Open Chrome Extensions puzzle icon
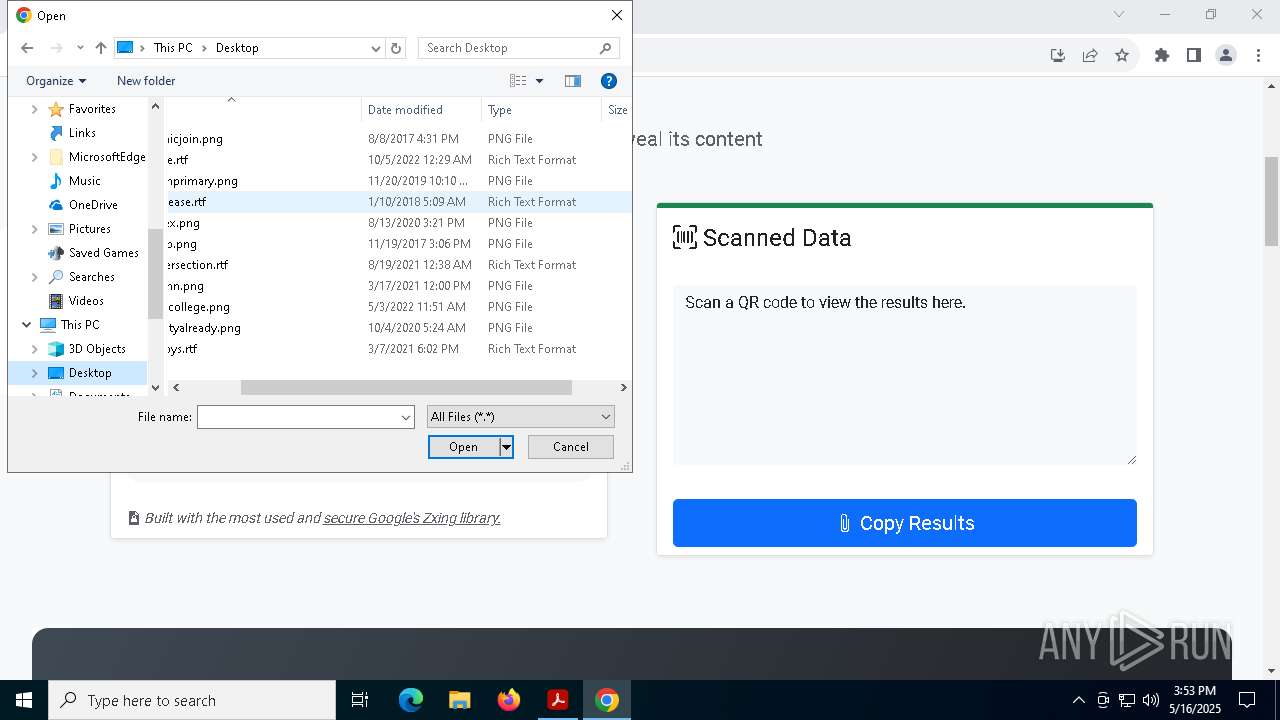 point(1162,55)
